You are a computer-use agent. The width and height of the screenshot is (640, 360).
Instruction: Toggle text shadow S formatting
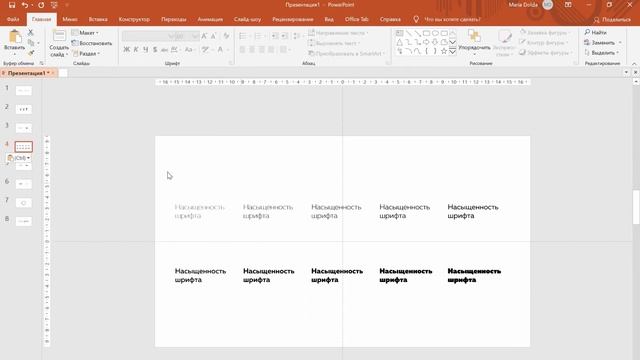[x=155, y=49]
